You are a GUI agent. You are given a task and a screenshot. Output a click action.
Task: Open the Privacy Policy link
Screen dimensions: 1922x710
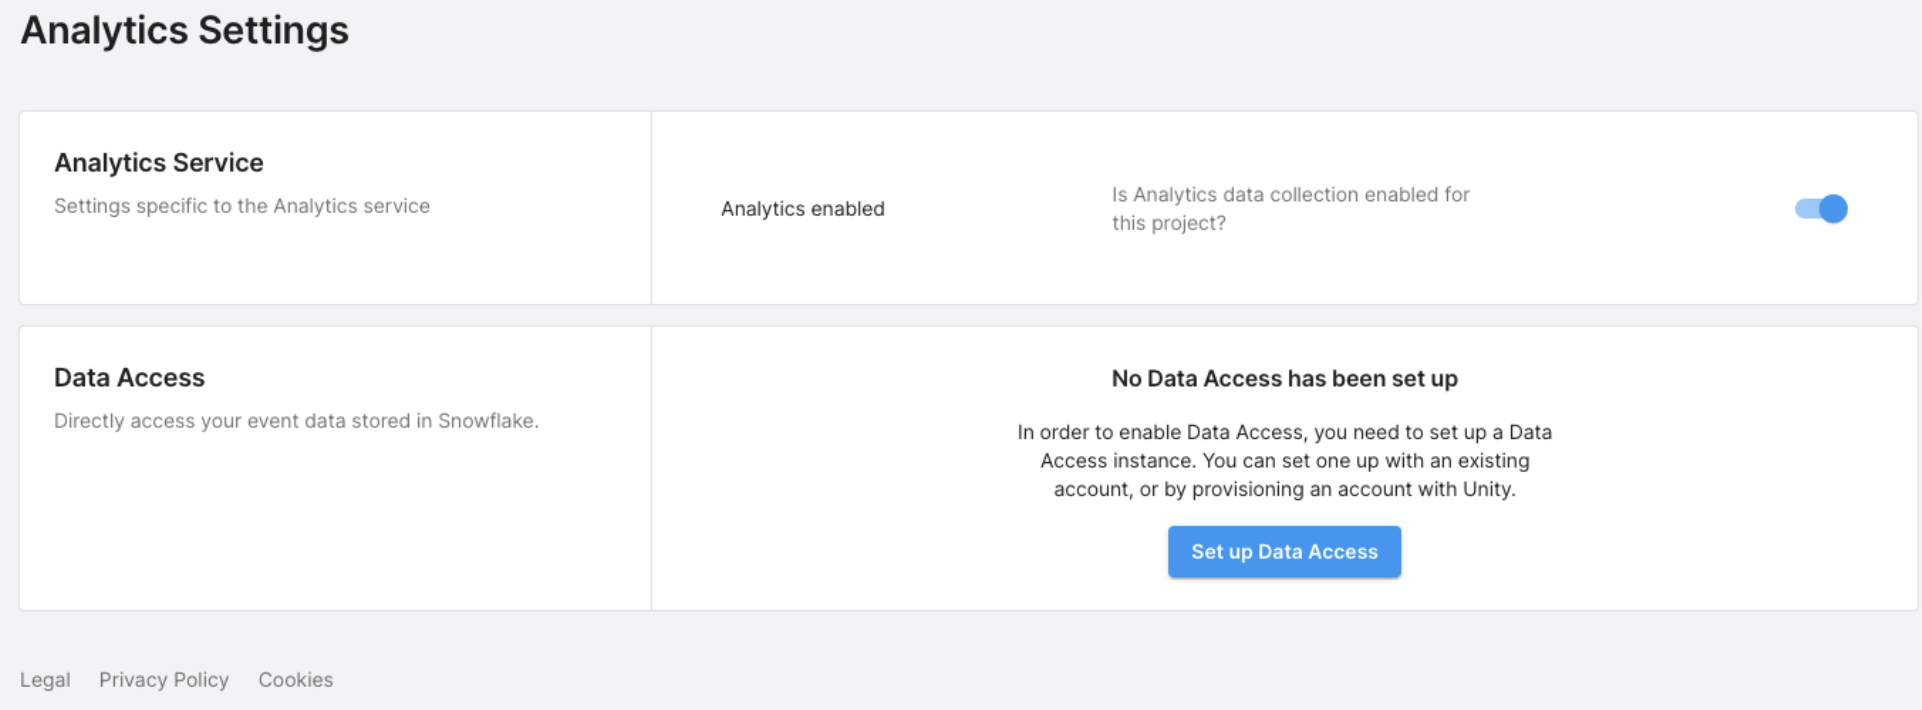(164, 680)
